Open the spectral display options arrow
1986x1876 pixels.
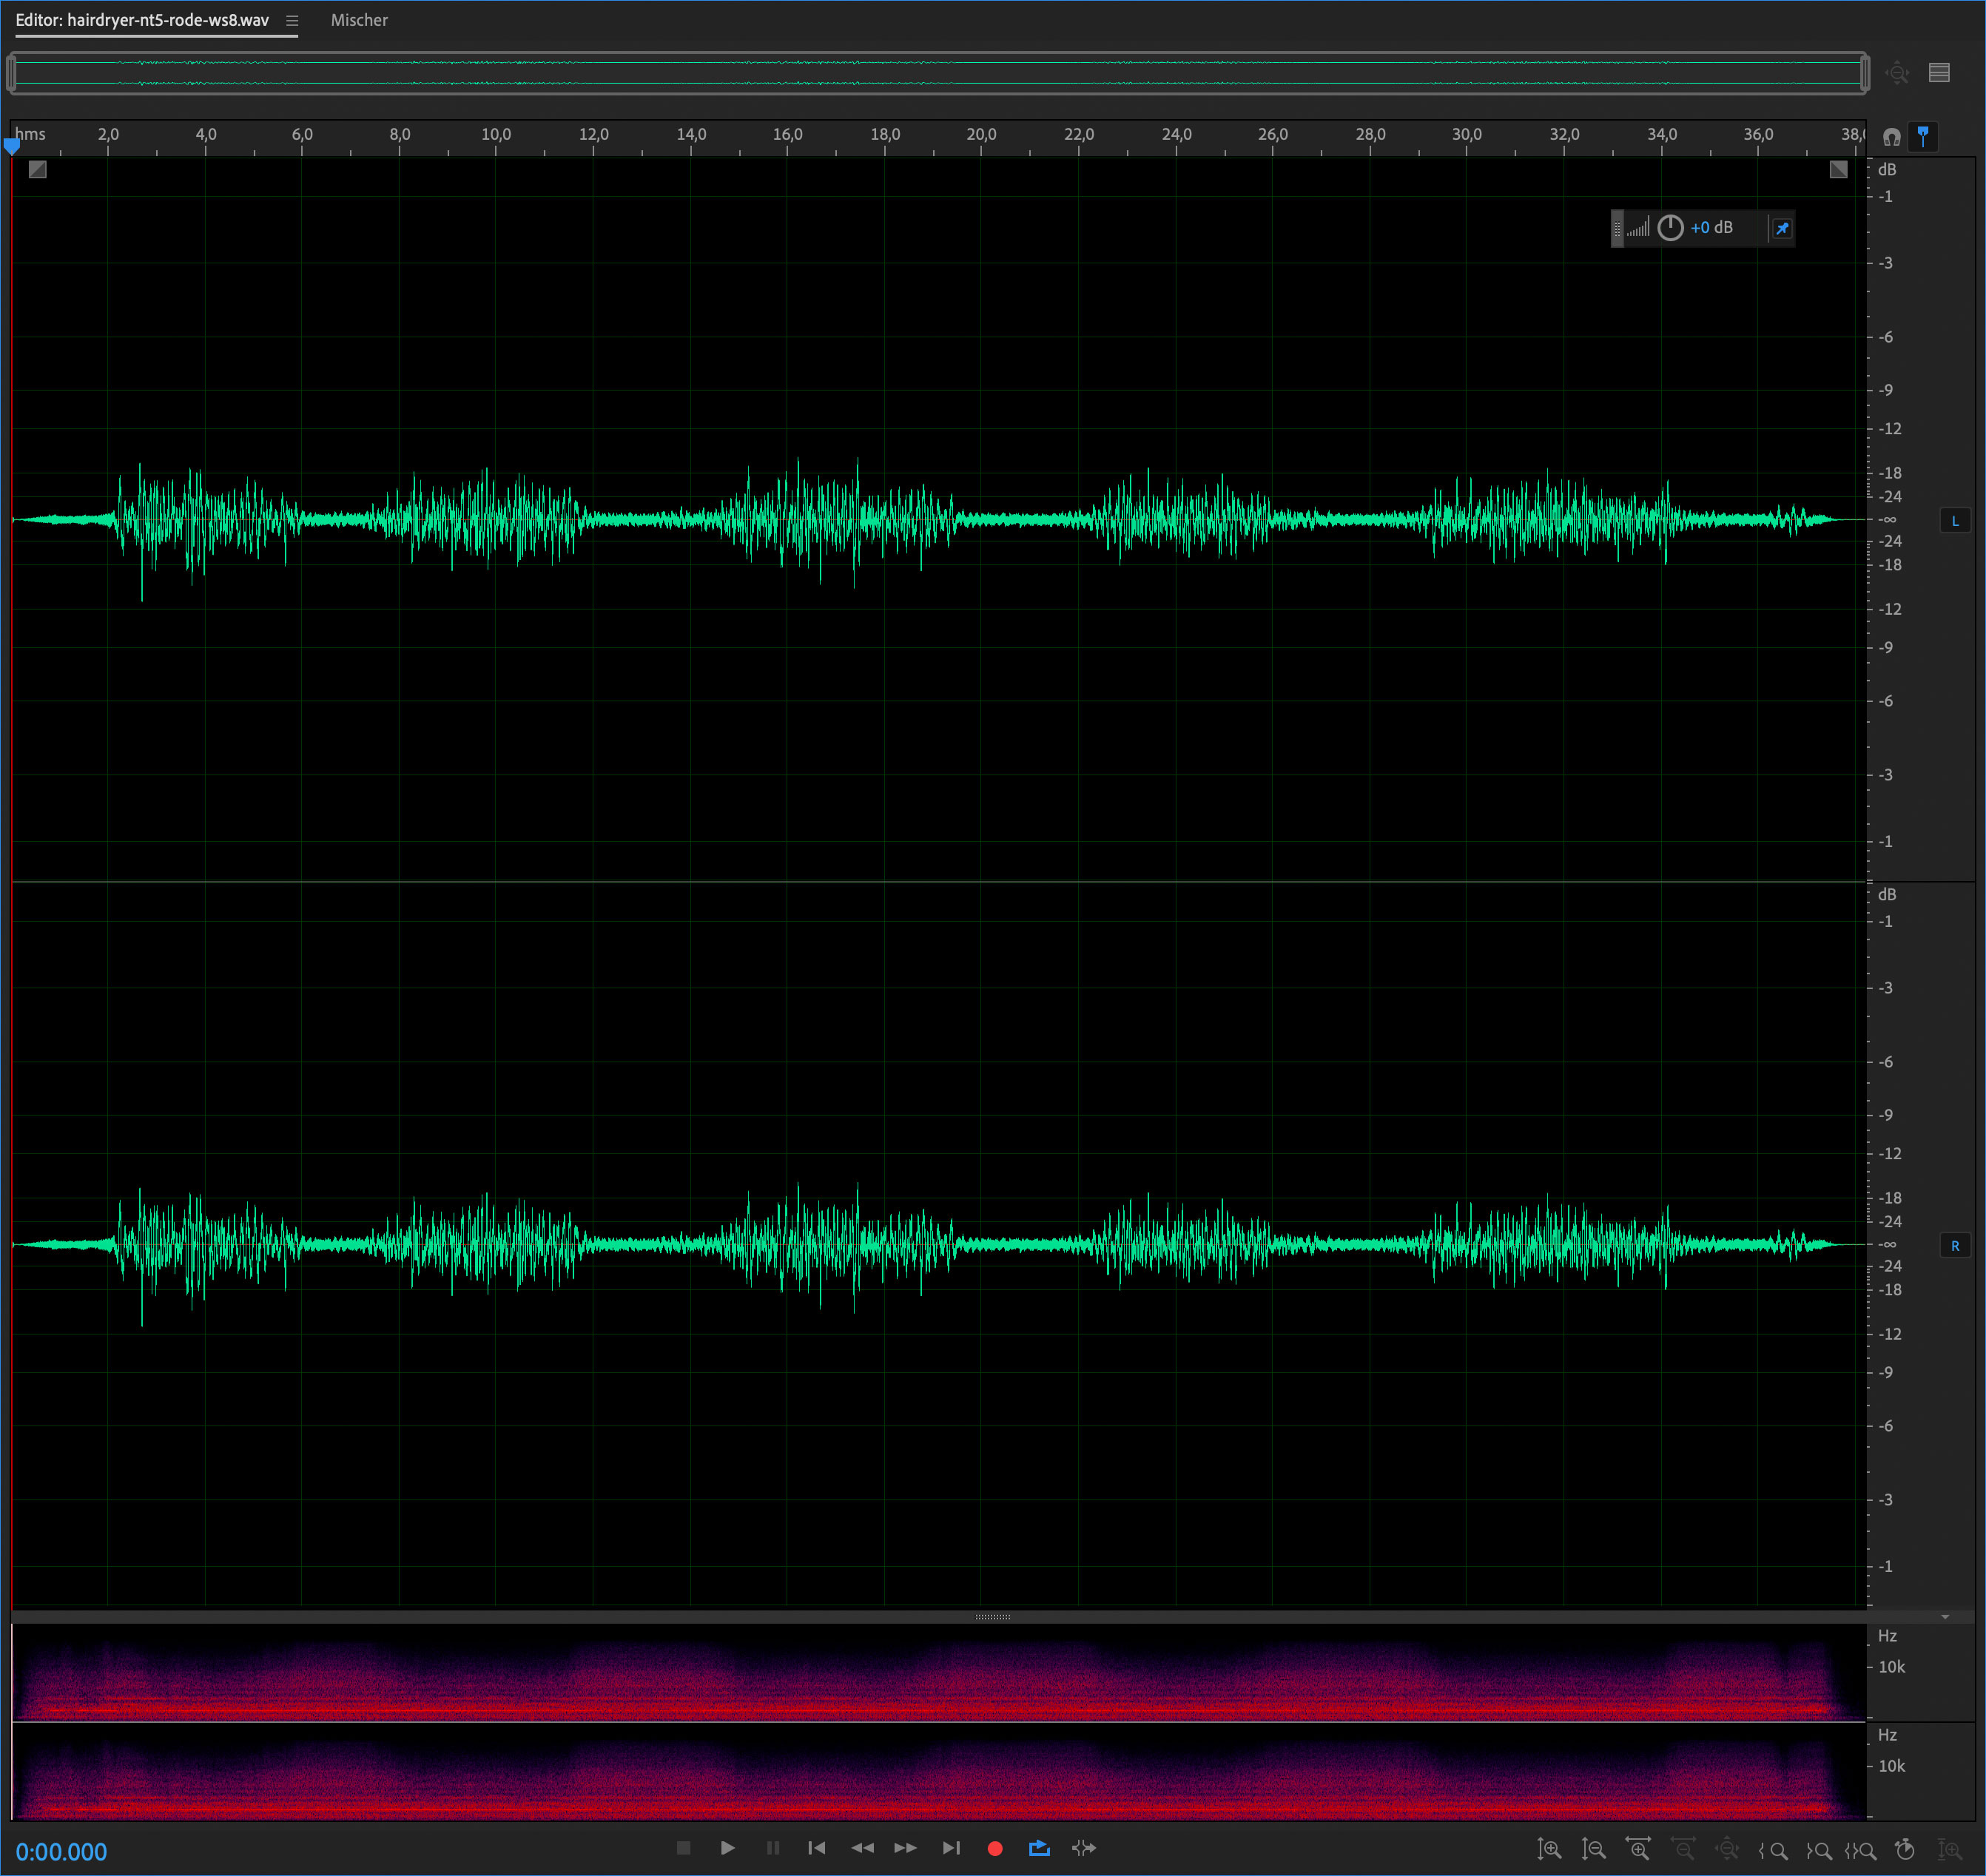pos(1945,1617)
